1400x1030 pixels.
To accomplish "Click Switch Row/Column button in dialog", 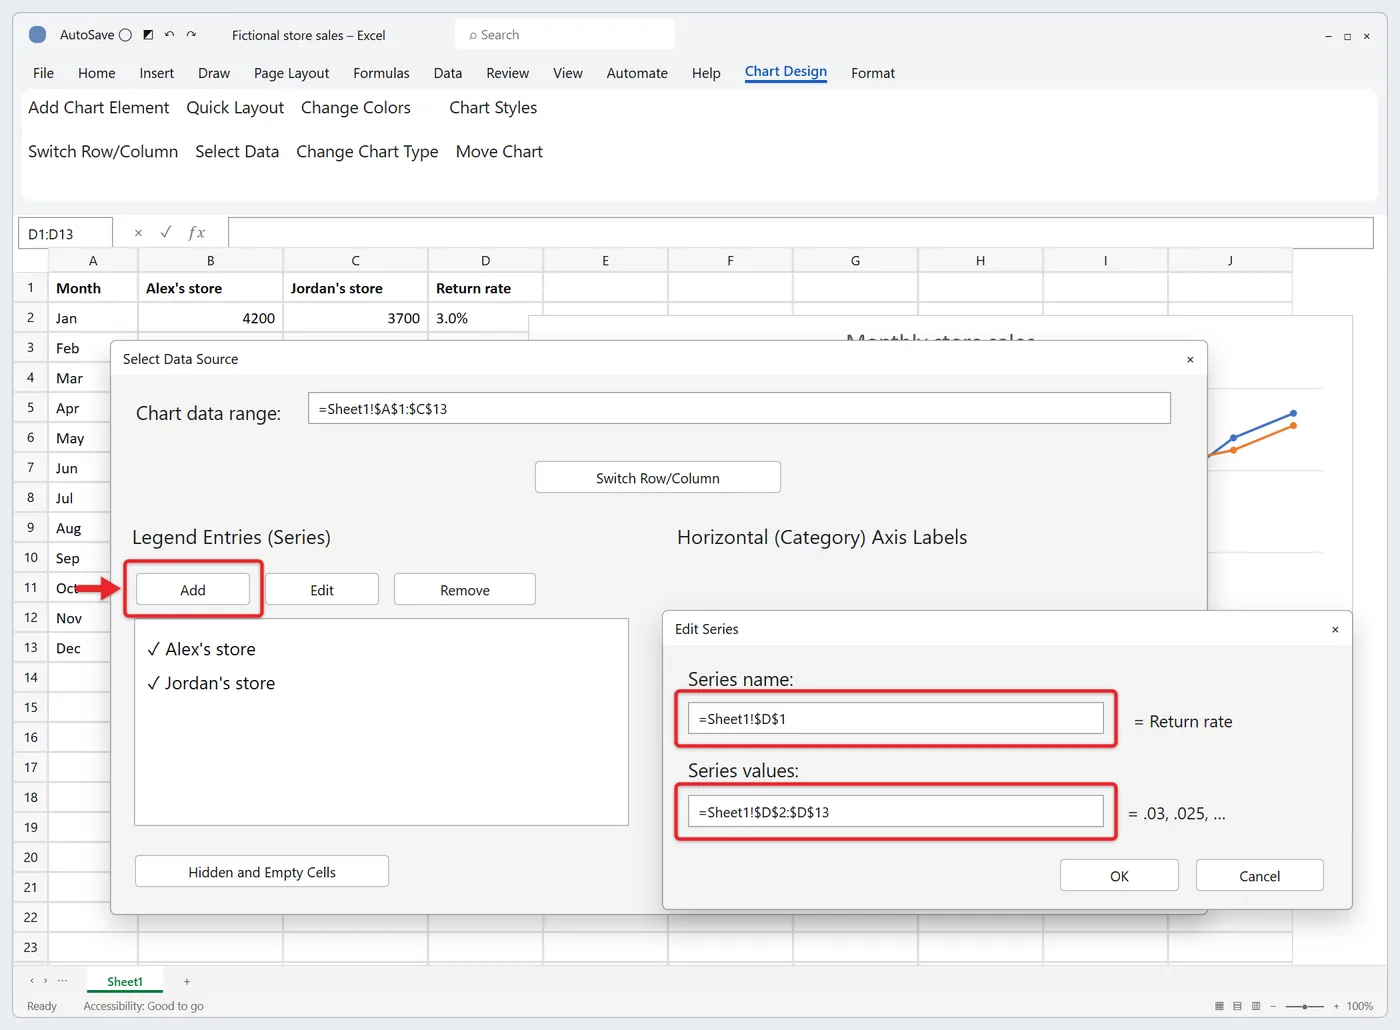I will point(658,478).
